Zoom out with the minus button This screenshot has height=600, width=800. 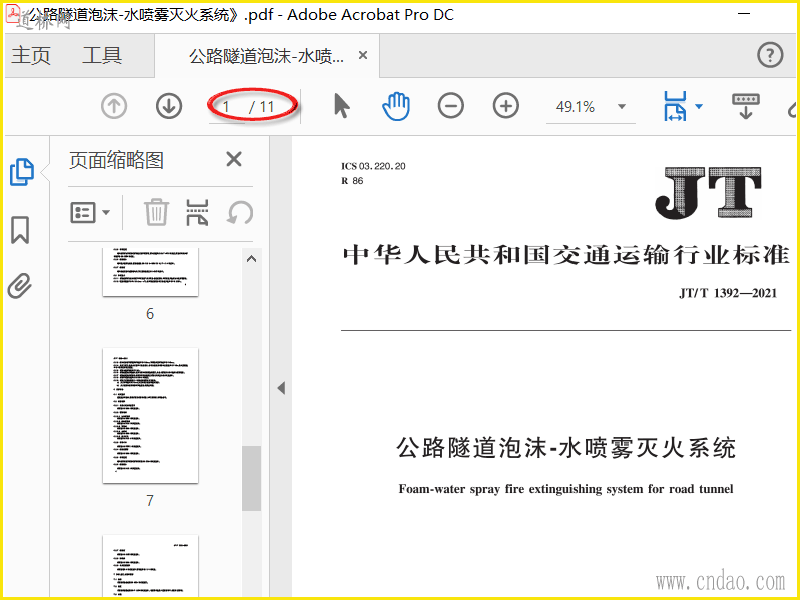tap(451, 106)
